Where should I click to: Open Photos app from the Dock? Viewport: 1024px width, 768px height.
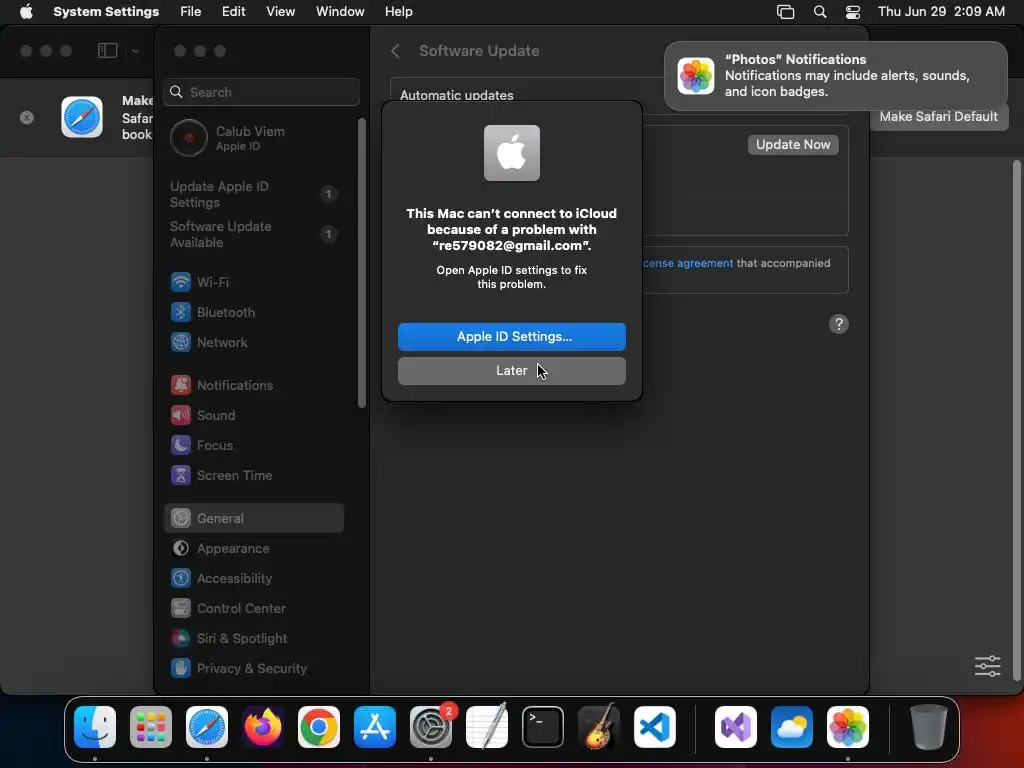[848, 726]
